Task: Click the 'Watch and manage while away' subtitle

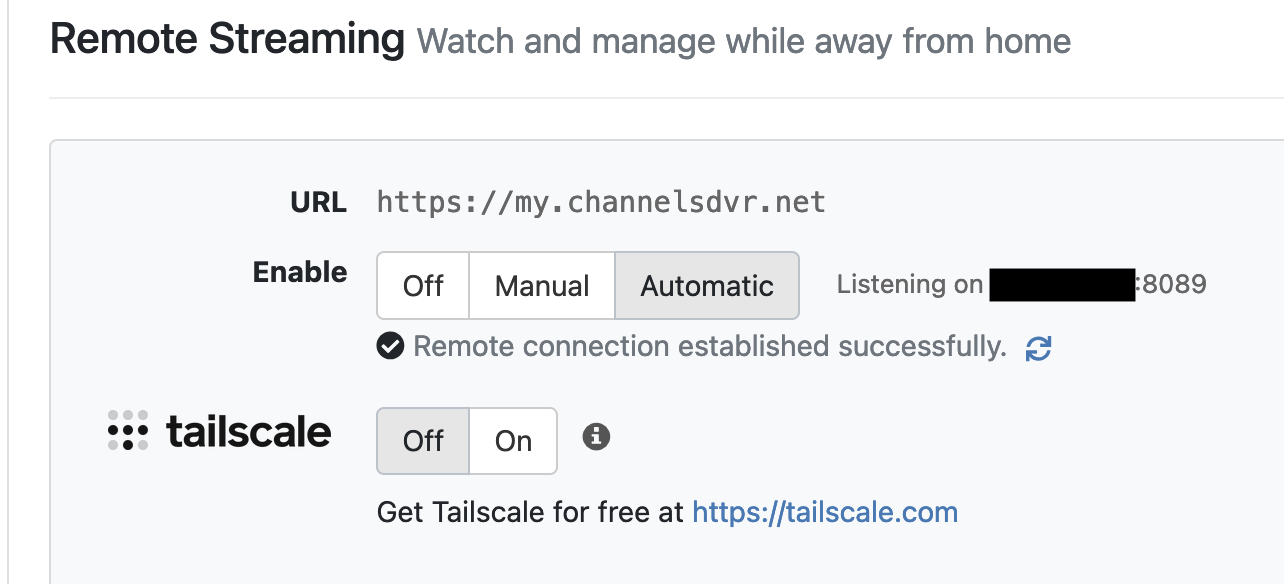Action: pos(743,41)
